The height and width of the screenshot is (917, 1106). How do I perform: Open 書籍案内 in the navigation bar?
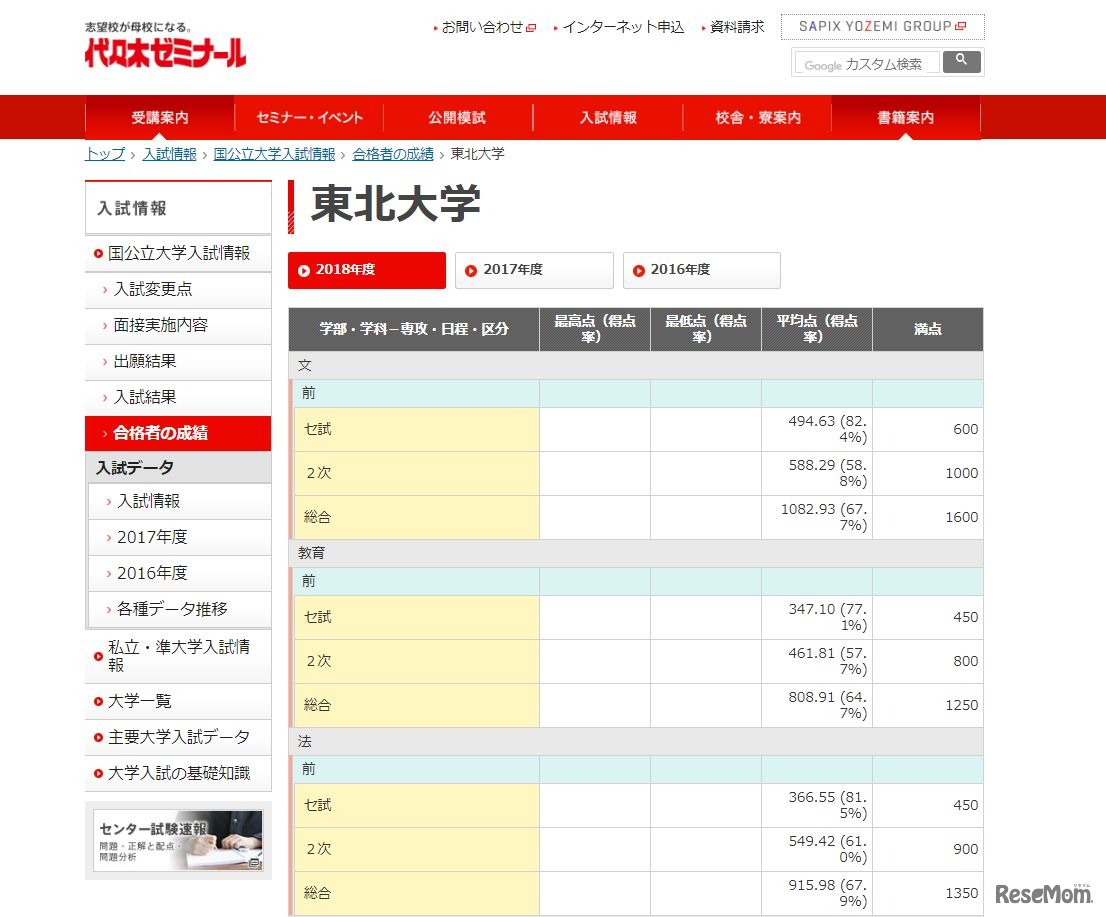click(905, 117)
